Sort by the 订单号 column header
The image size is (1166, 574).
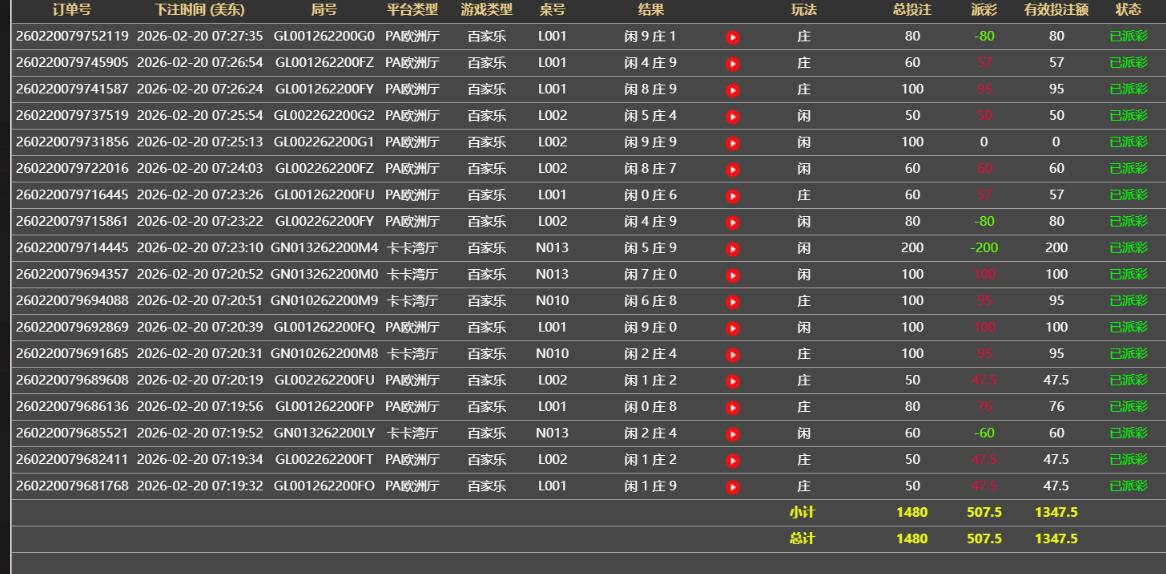pos(72,10)
